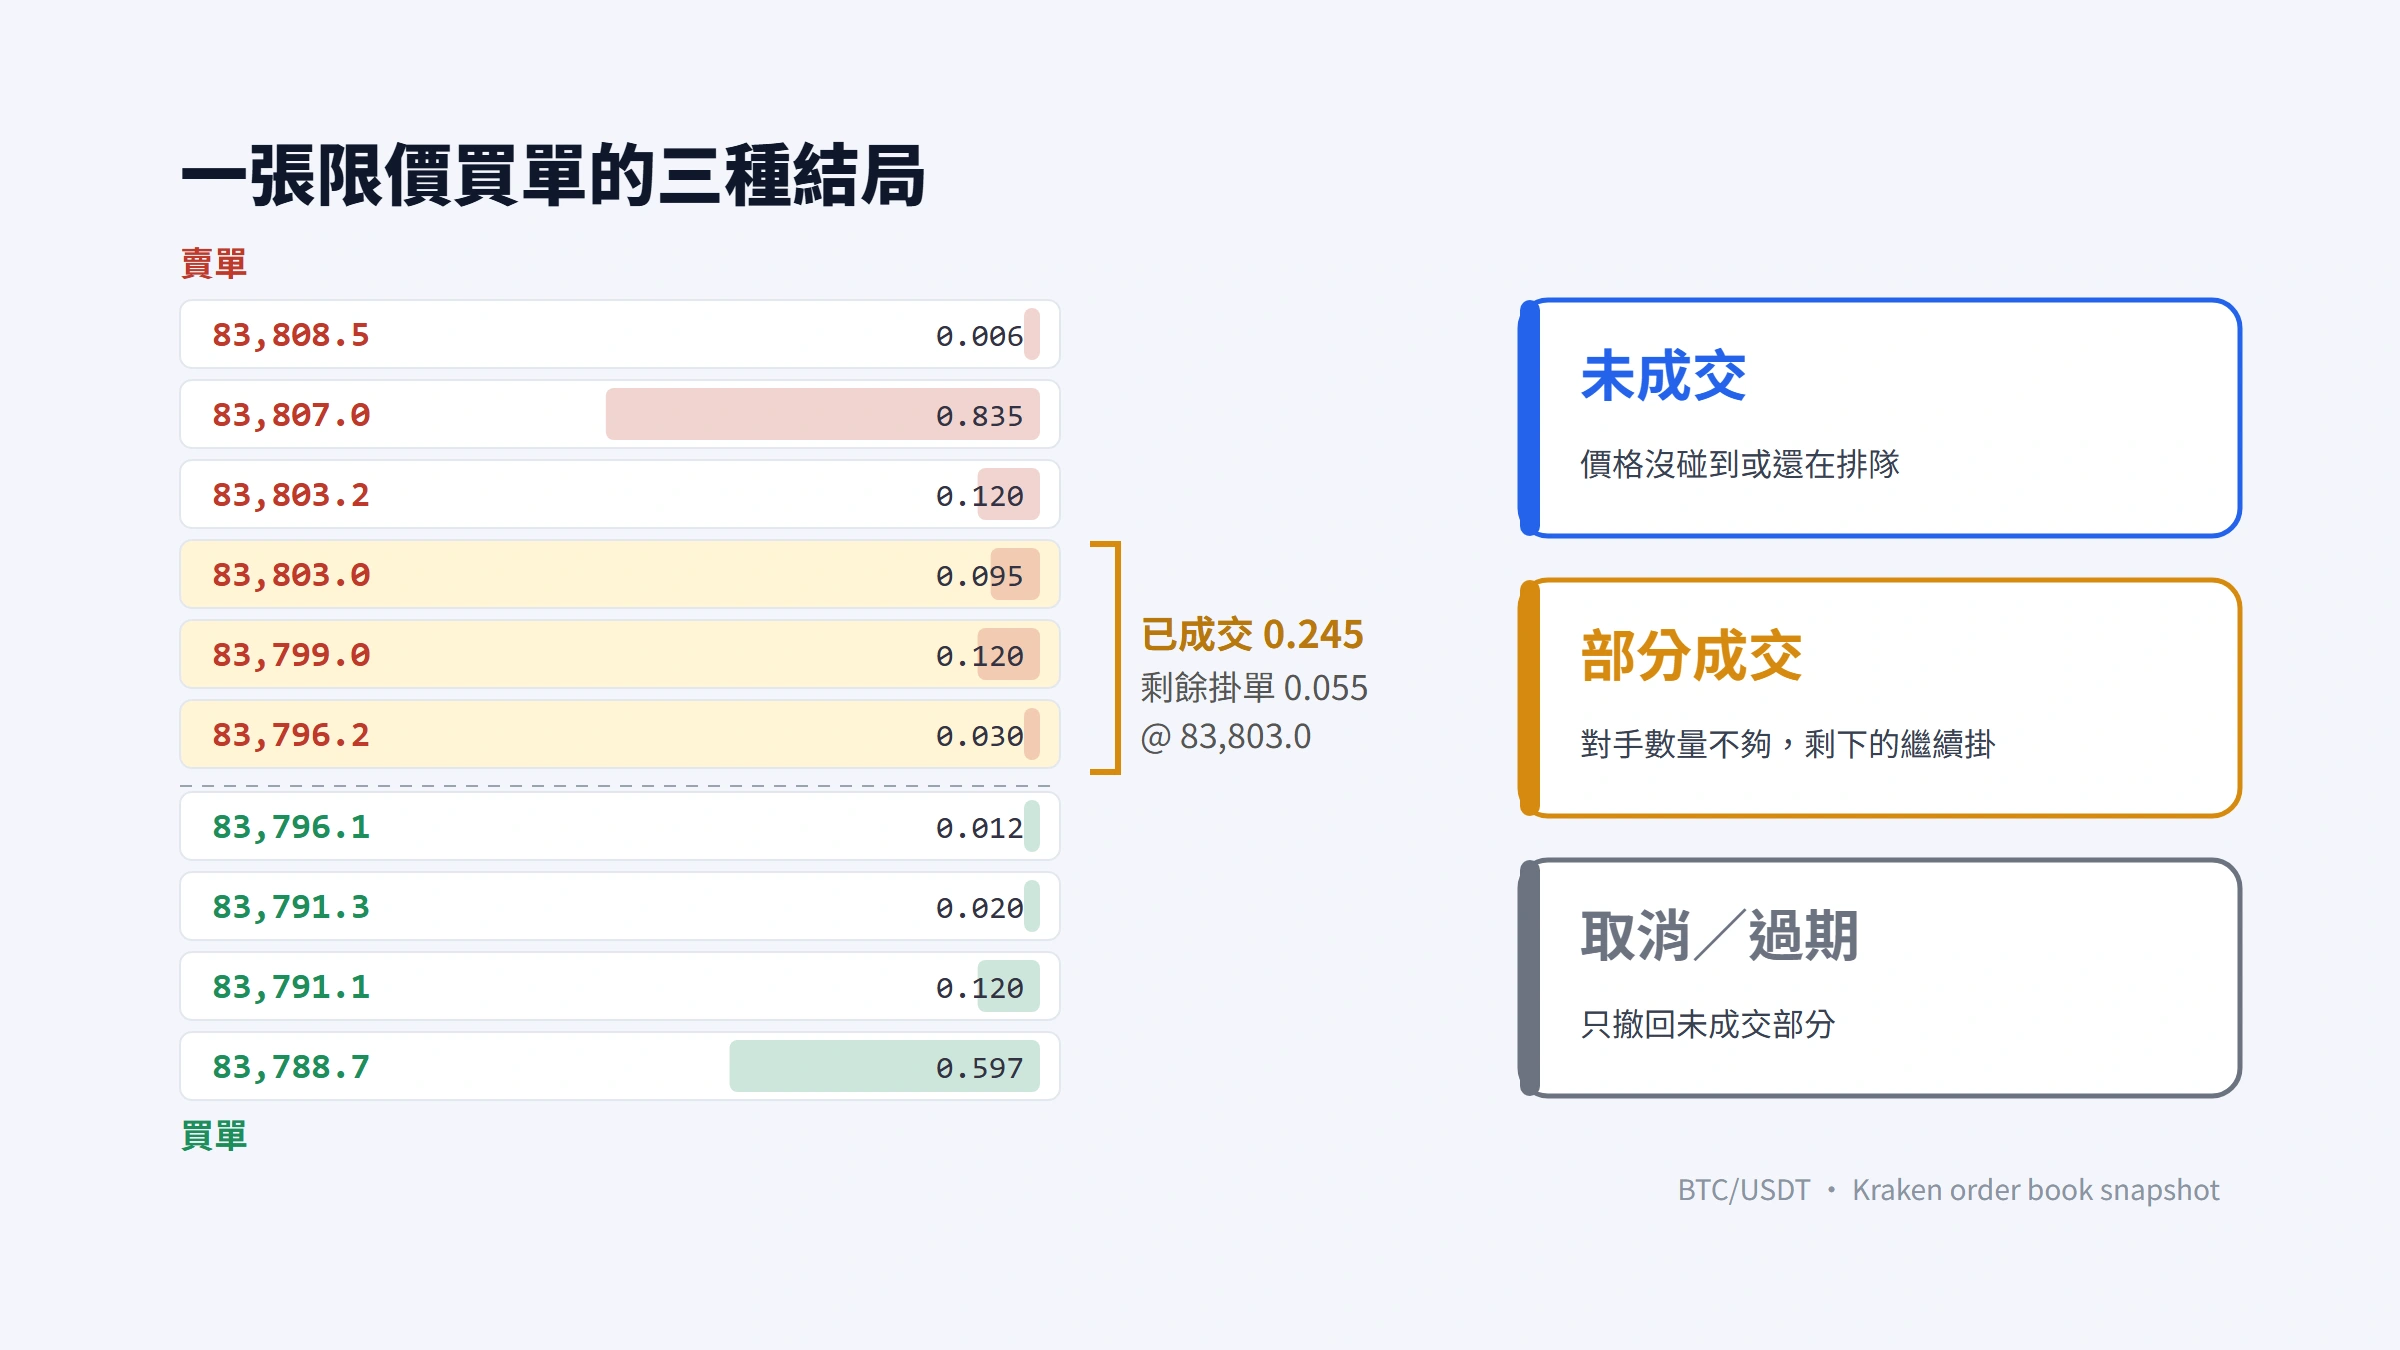This screenshot has height=1350, width=2400.
Task: Click the 剩餘掛單 0.055 text
Action: click(x=1254, y=688)
